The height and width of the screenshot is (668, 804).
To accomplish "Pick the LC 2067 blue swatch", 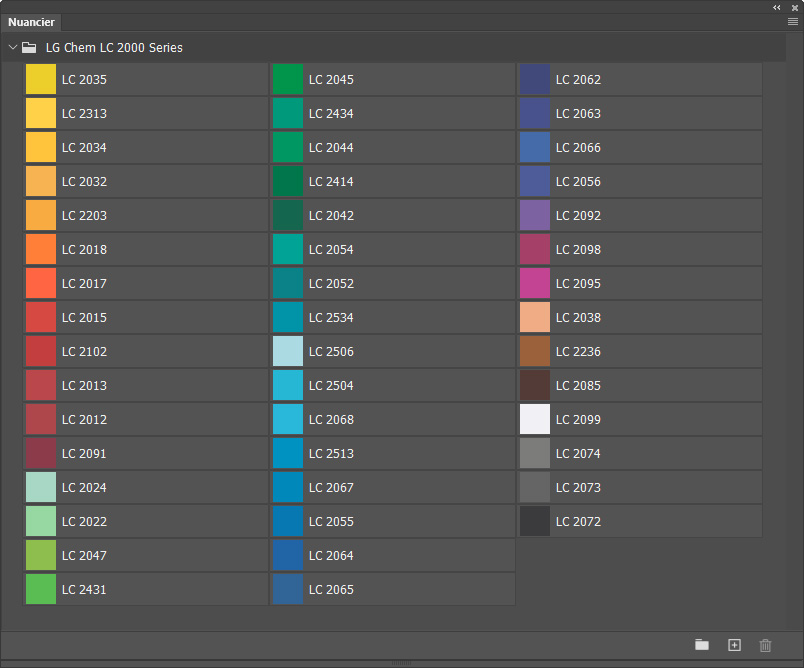I will coord(288,488).
